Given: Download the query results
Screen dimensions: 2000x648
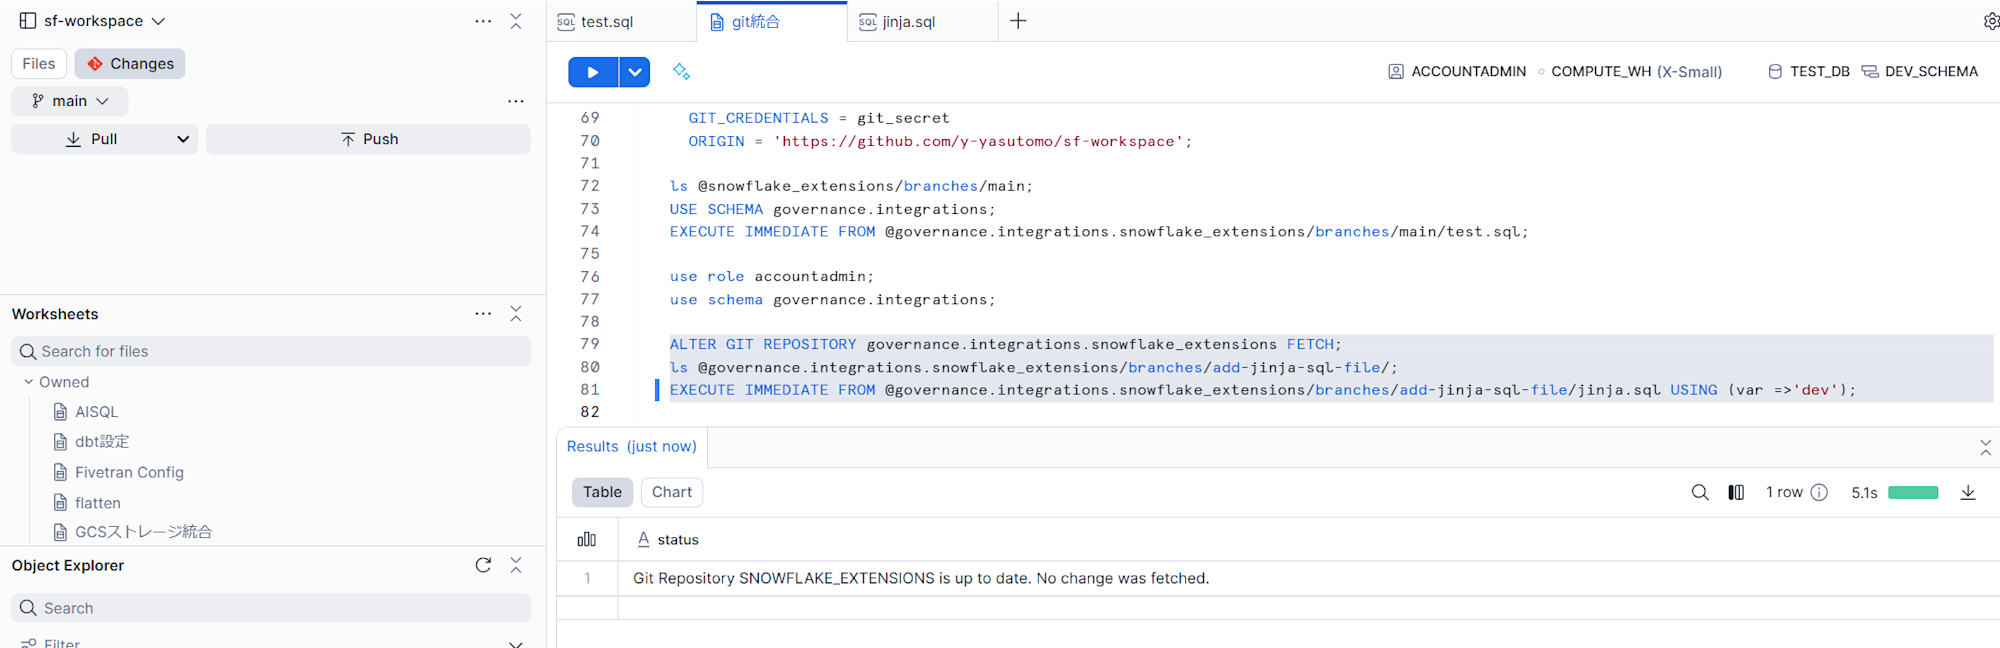Looking at the screenshot, I should click(x=1968, y=493).
